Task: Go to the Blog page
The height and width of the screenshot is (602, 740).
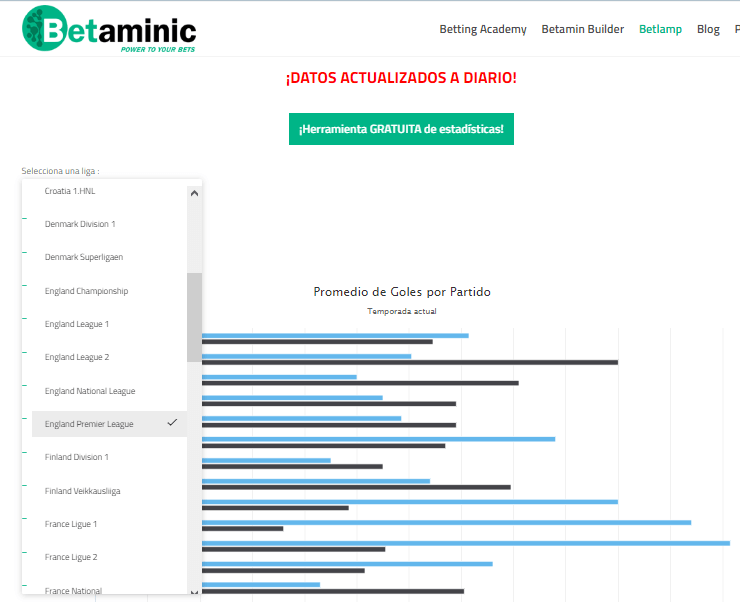Action: click(708, 29)
